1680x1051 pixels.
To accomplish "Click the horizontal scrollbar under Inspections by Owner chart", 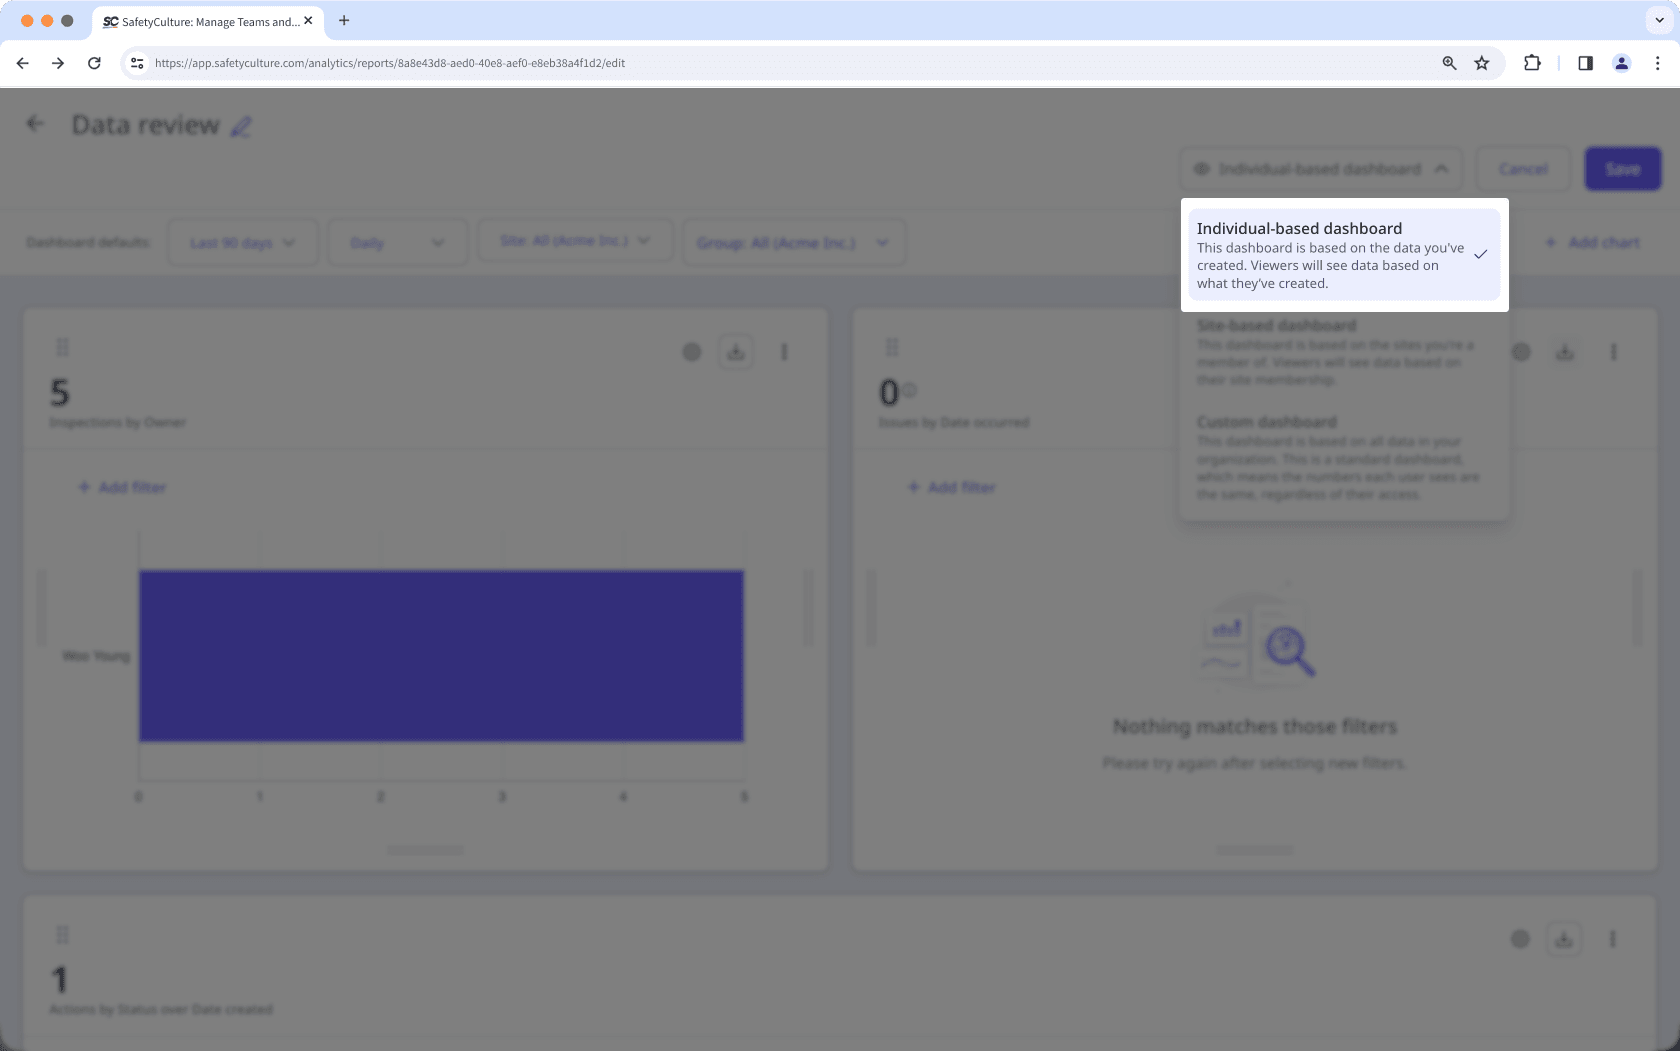I will 424,850.
